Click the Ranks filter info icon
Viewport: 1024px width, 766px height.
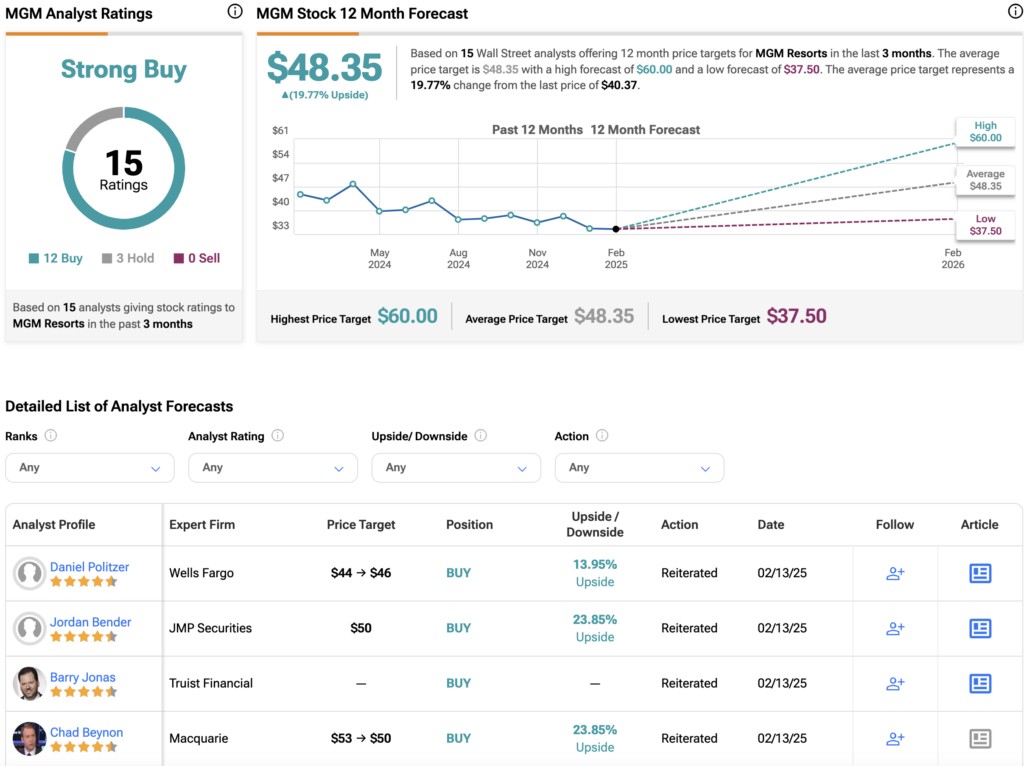(x=51, y=436)
